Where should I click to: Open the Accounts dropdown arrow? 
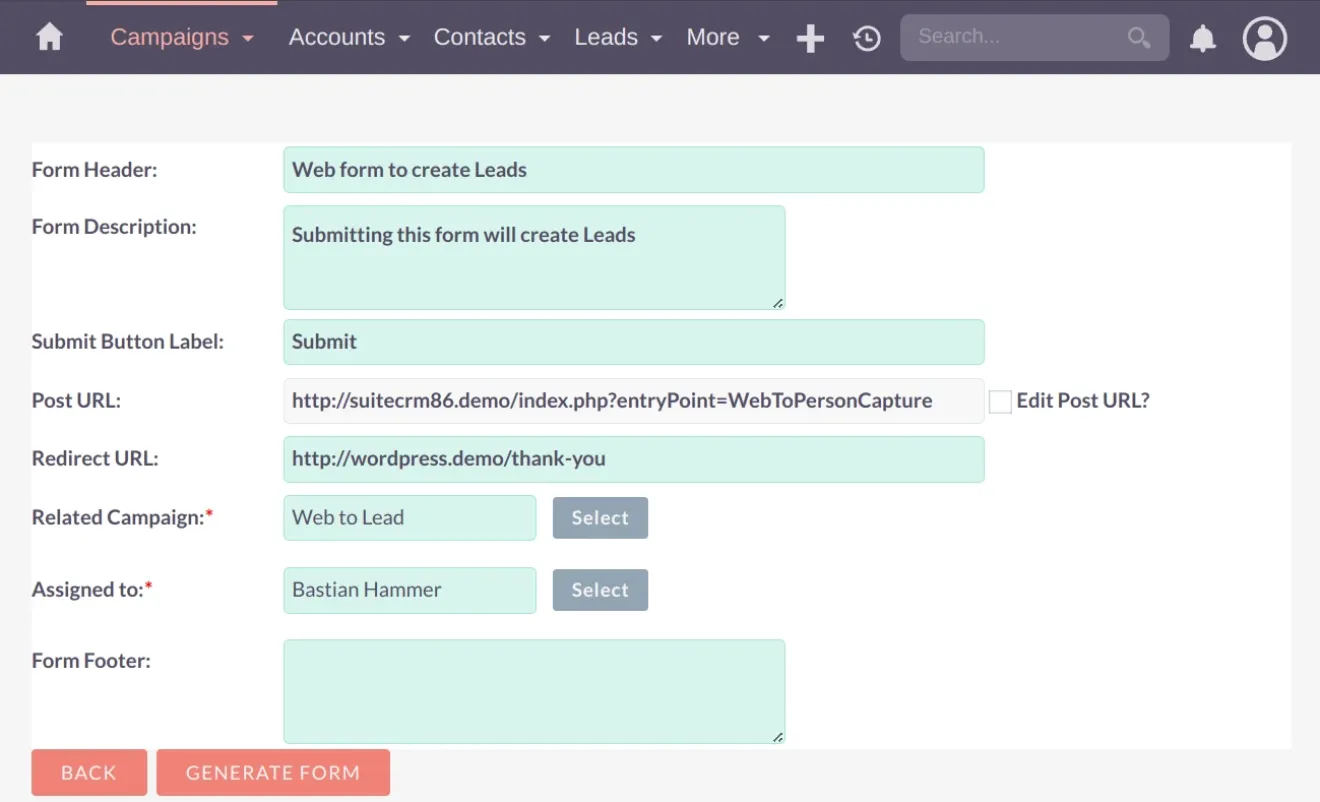(404, 37)
